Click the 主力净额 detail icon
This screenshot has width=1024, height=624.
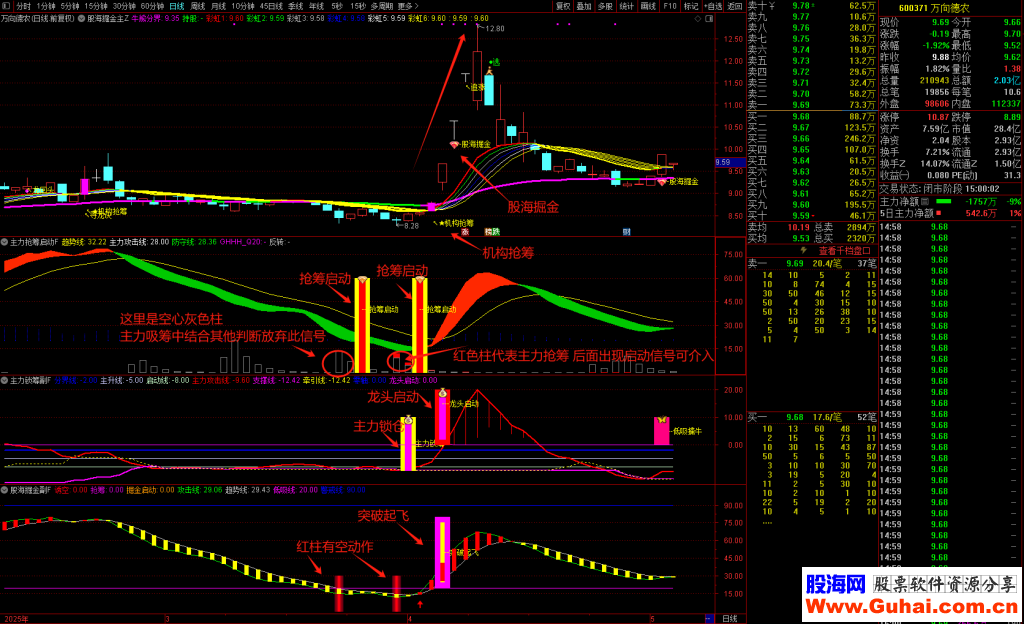(925, 202)
